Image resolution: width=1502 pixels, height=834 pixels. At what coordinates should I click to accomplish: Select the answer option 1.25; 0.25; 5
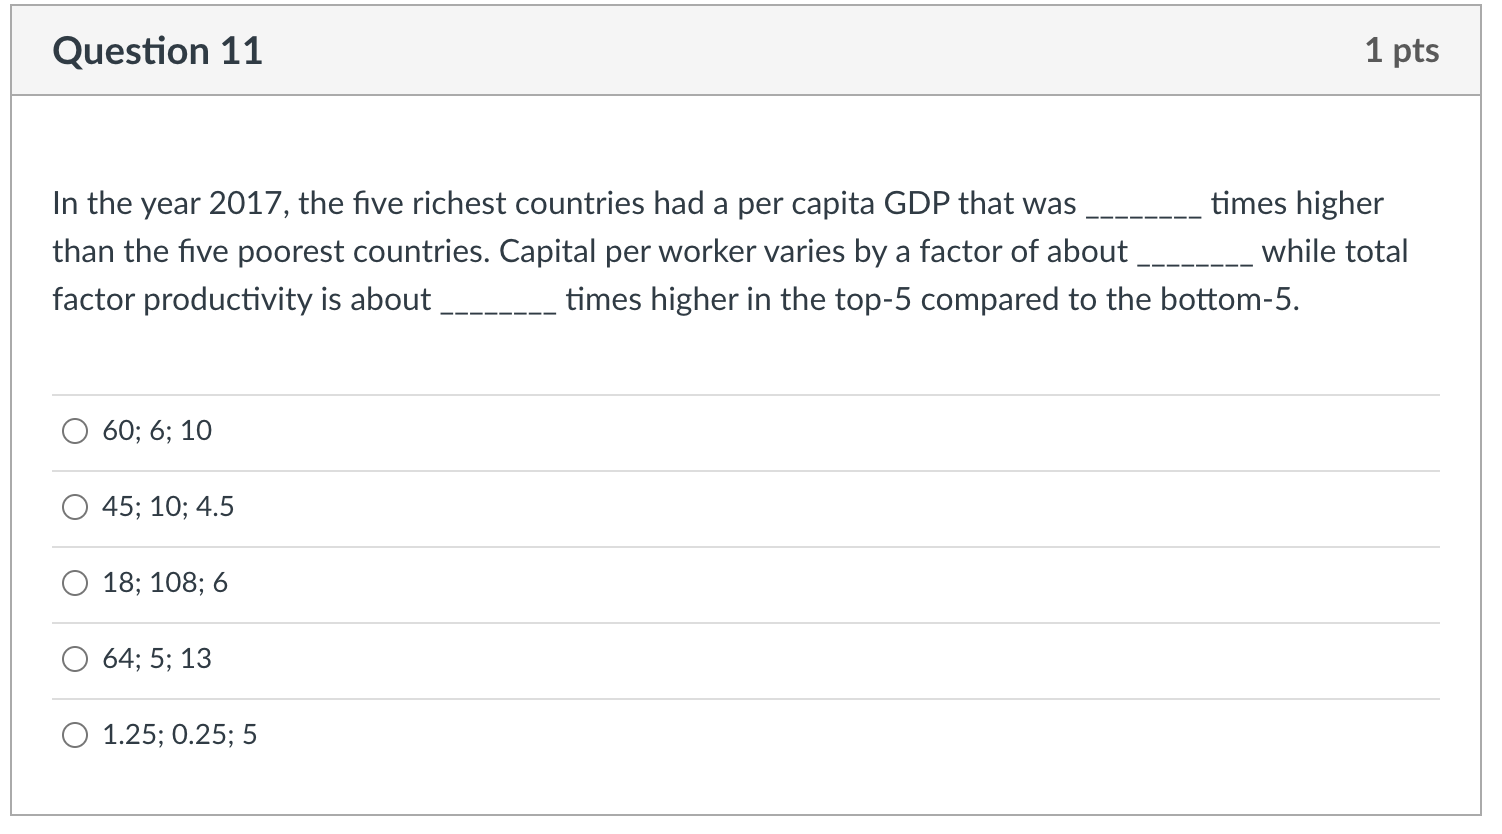point(74,735)
